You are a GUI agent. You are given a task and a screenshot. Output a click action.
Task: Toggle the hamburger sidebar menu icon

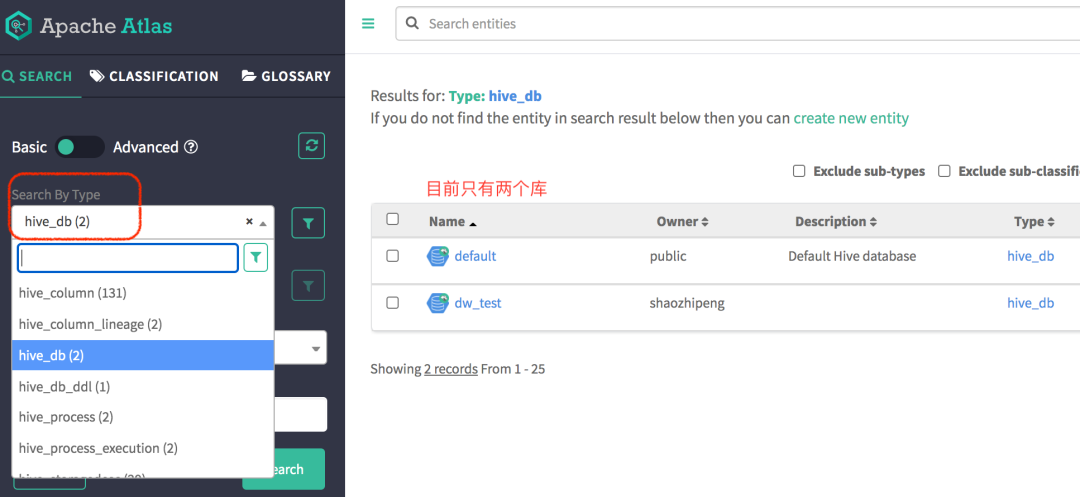(x=368, y=24)
